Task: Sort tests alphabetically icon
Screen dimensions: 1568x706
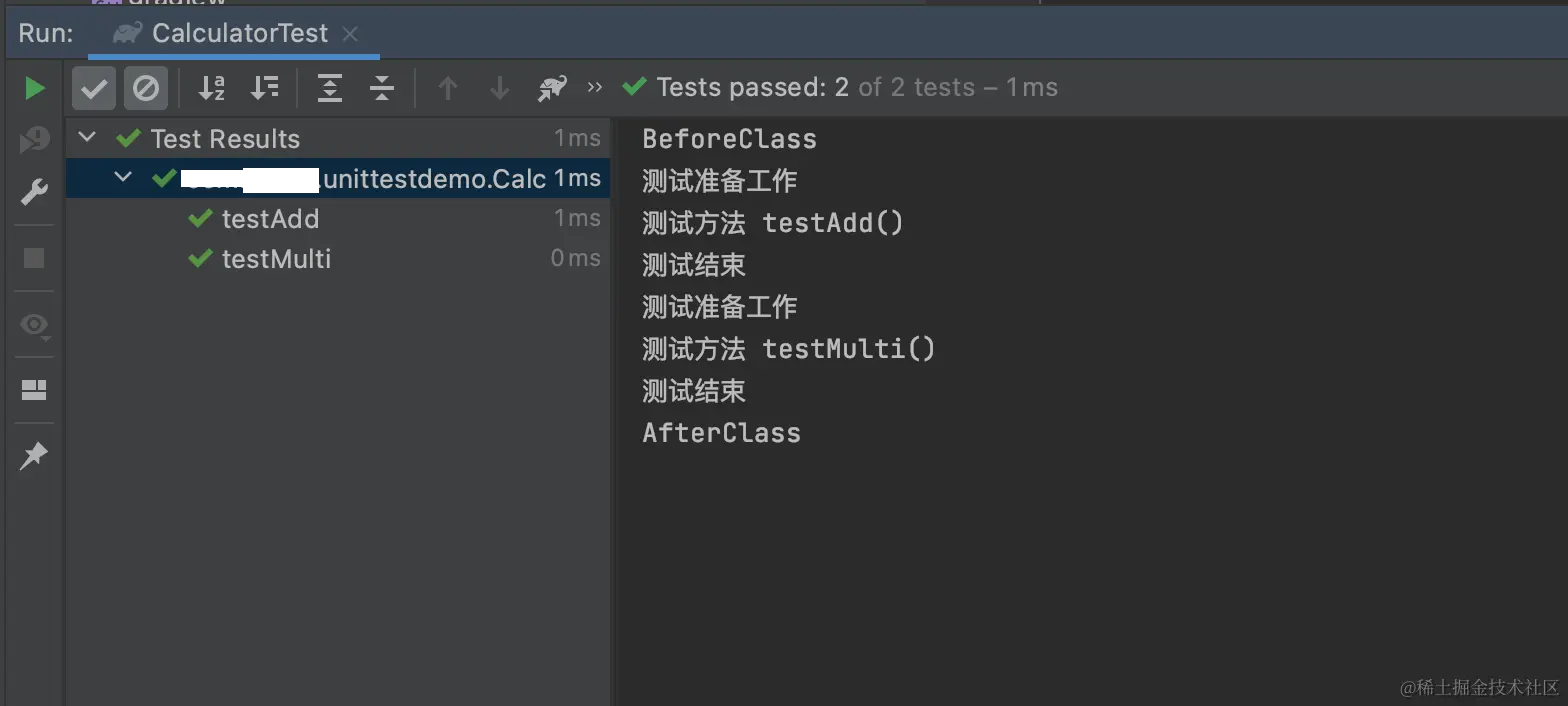Action: (212, 88)
